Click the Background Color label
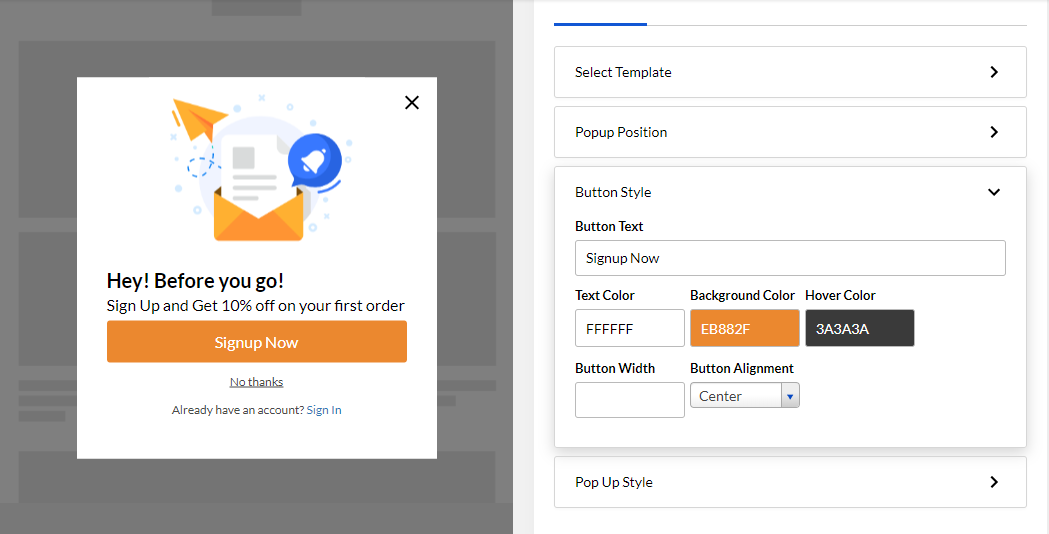This screenshot has height=534, width=1049. tap(743, 295)
